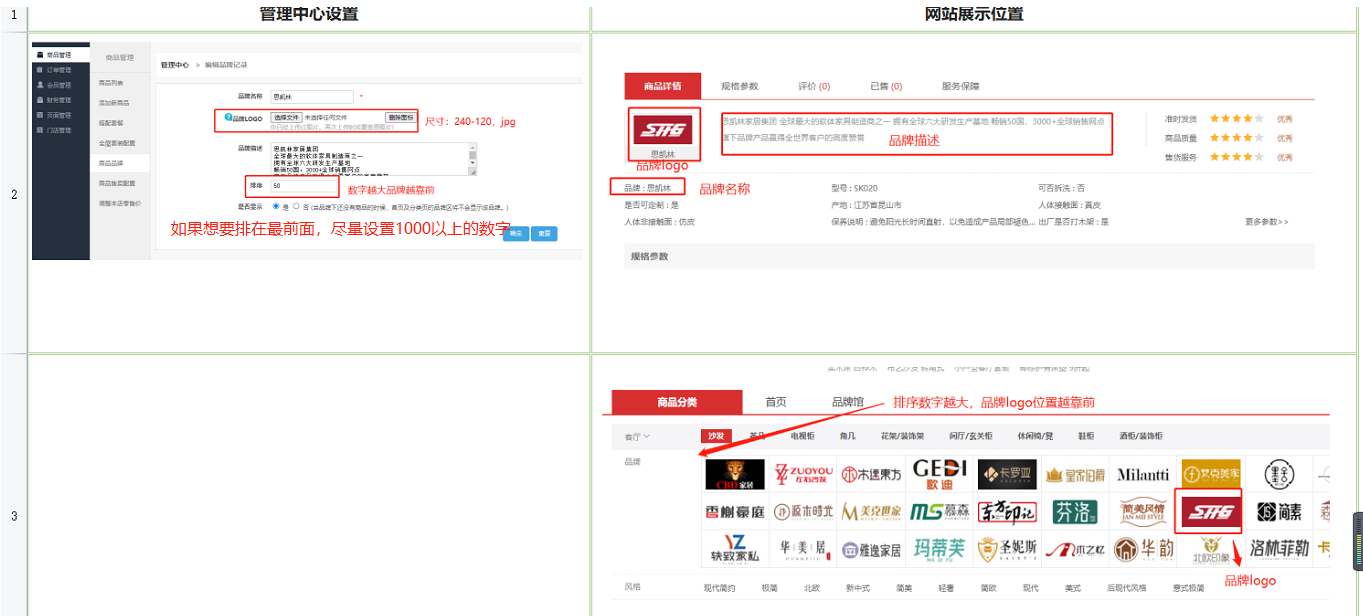Select 商品品牌 in the submenu list

pyautogui.click(x=111, y=162)
